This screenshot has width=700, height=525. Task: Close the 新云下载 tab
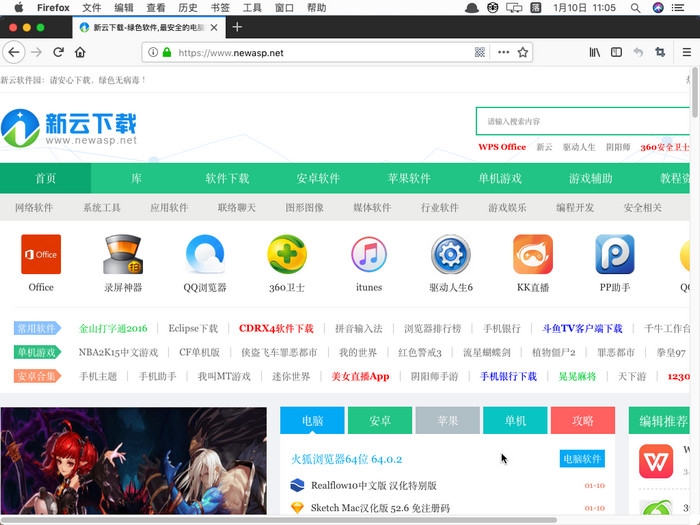[214, 28]
